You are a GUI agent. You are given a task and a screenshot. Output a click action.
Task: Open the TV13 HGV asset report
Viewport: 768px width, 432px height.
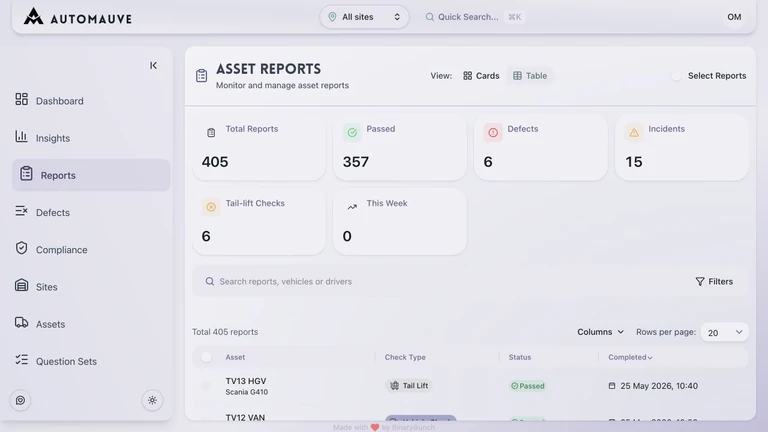tap(246, 381)
